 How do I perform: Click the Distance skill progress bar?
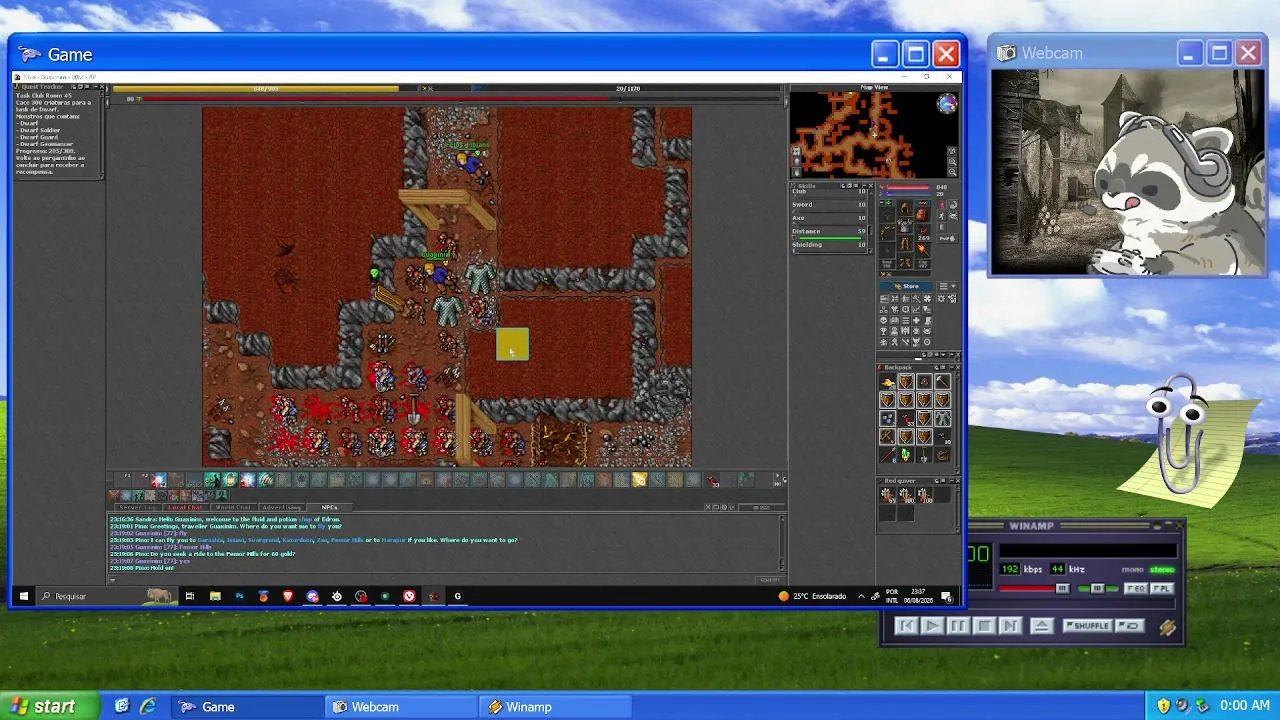tap(829, 239)
